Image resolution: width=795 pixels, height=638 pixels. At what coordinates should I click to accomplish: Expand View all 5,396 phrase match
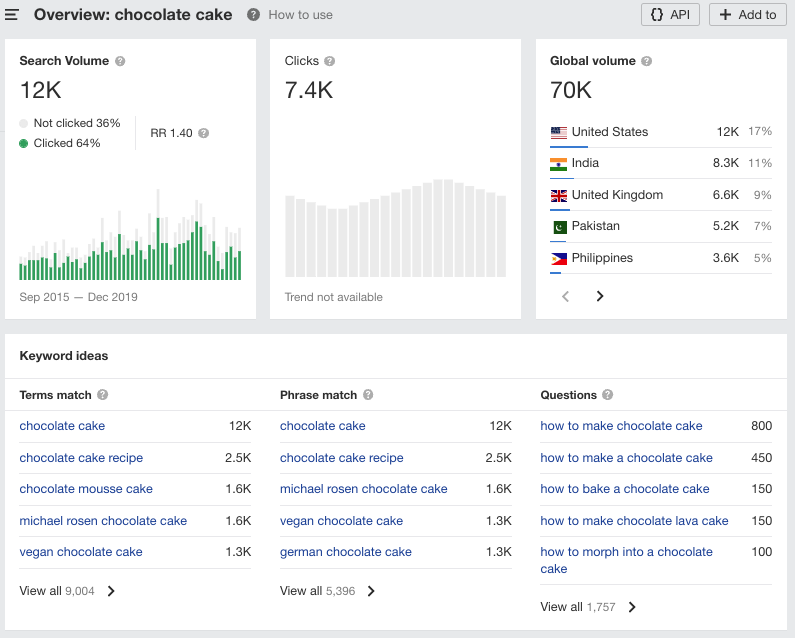pyautogui.click(x=328, y=591)
